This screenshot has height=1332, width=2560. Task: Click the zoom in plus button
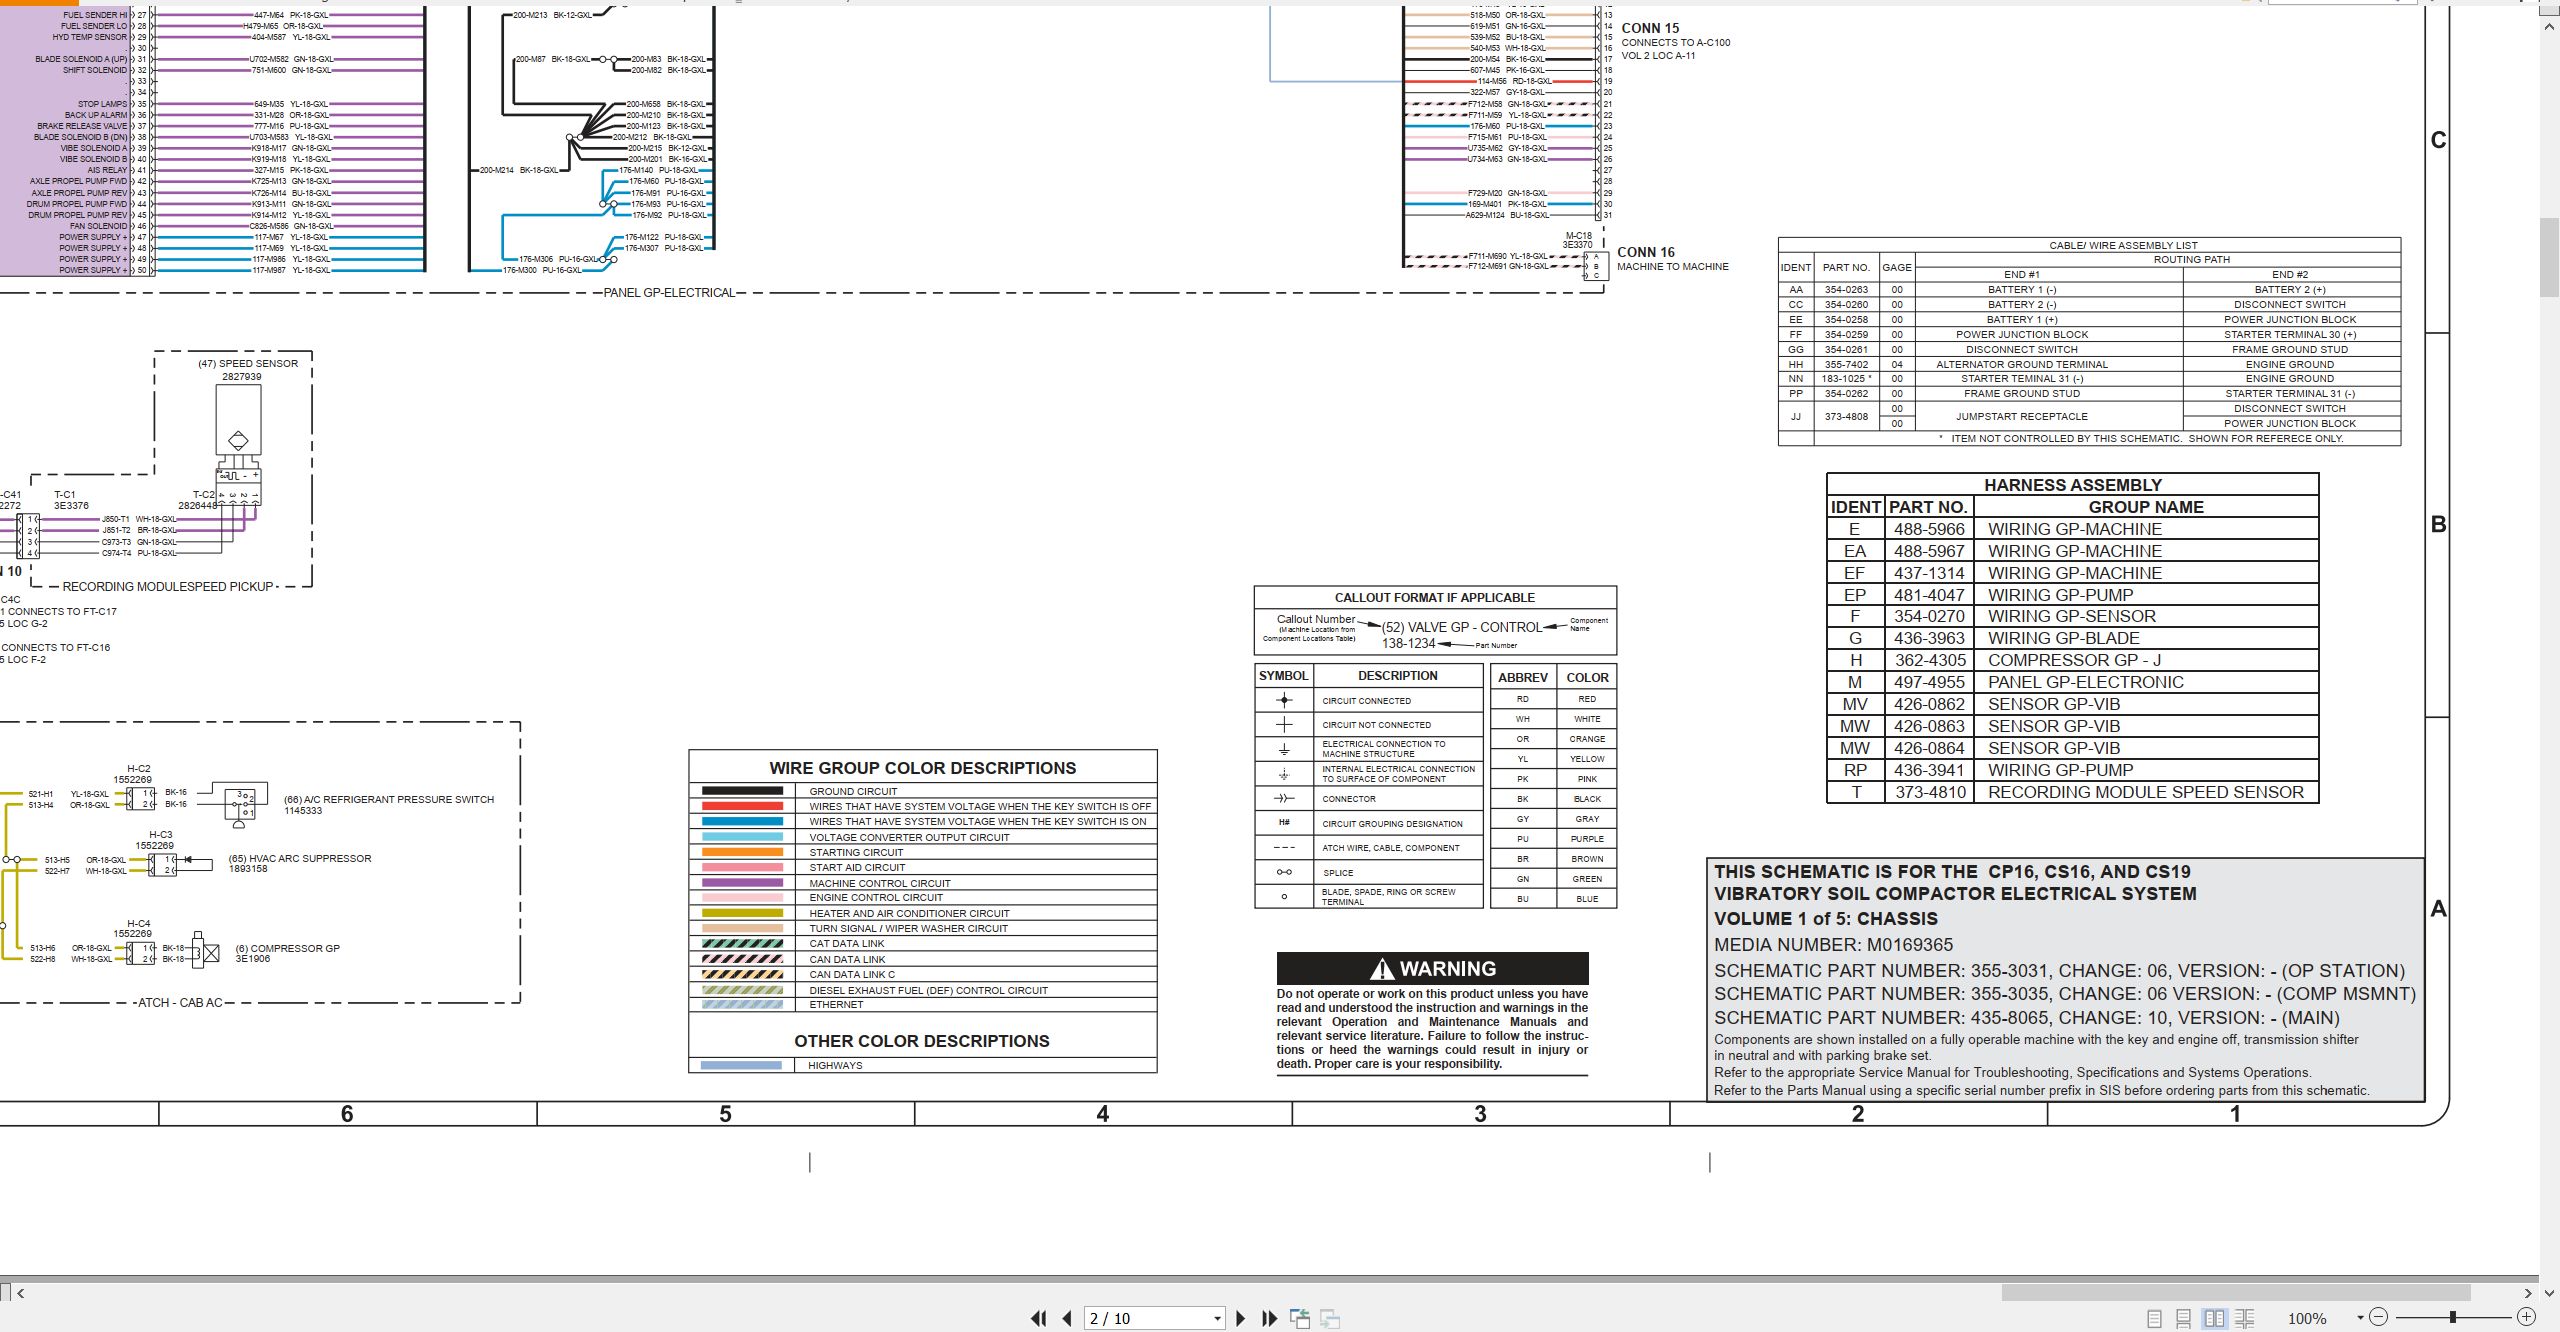click(2526, 1317)
